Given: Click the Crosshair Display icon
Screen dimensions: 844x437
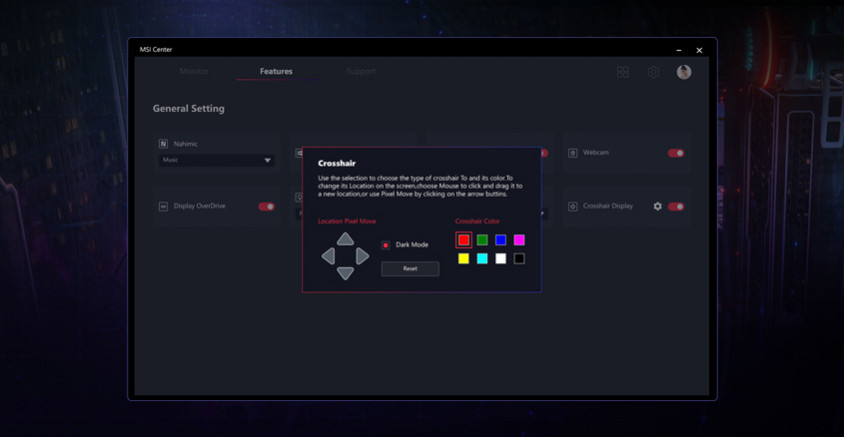Looking at the screenshot, I should [573, 207].
